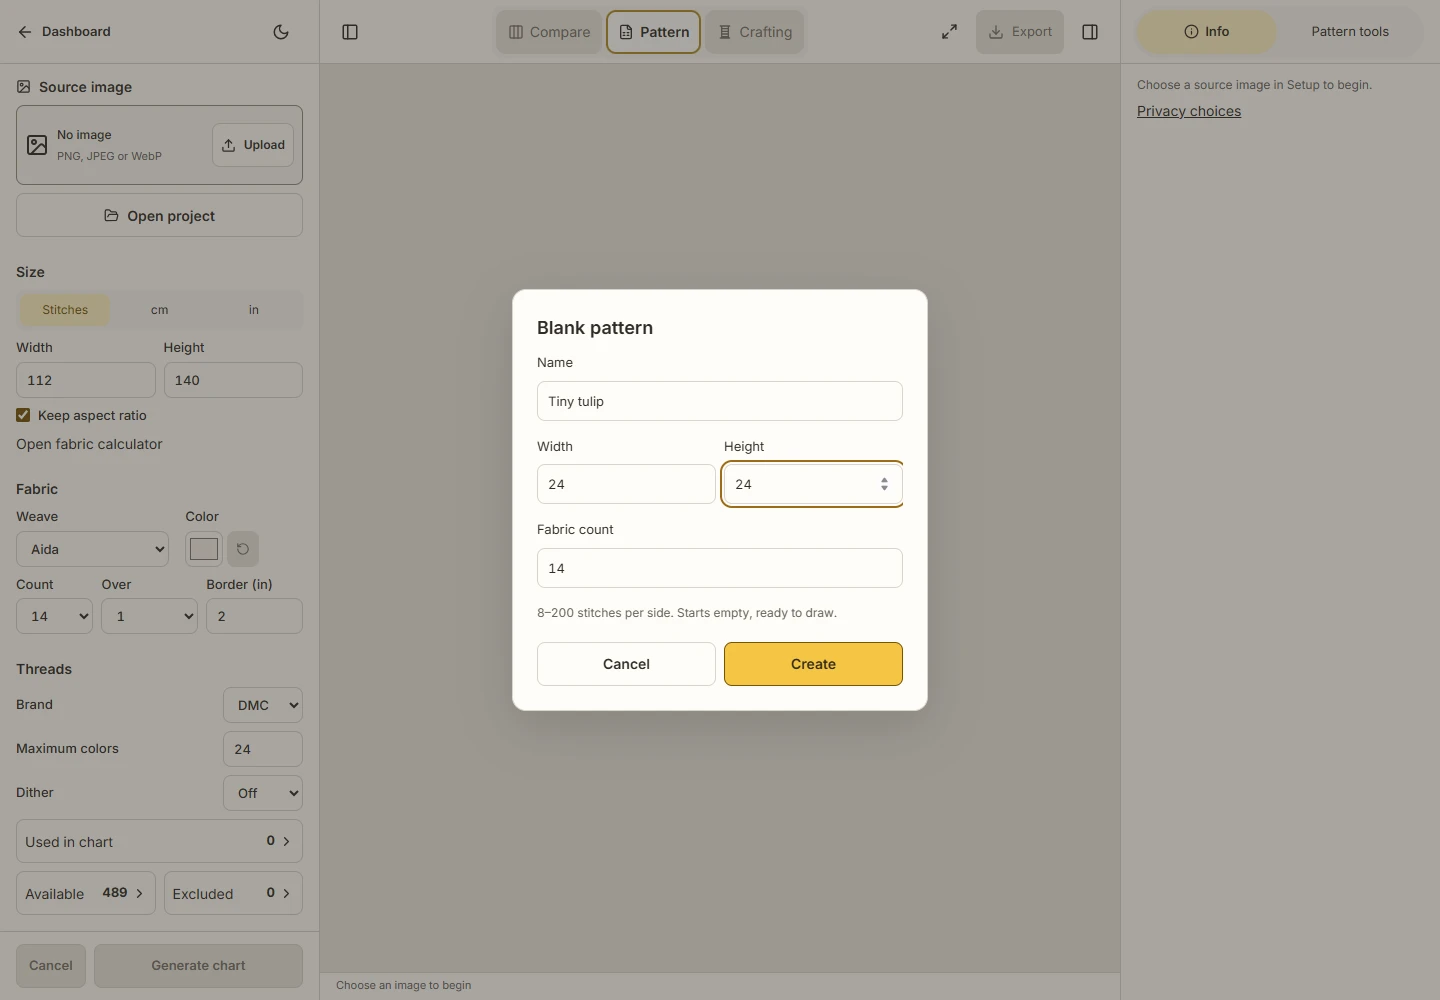
Task: Open the Dither dropdown
Action: tap(263, 793)
